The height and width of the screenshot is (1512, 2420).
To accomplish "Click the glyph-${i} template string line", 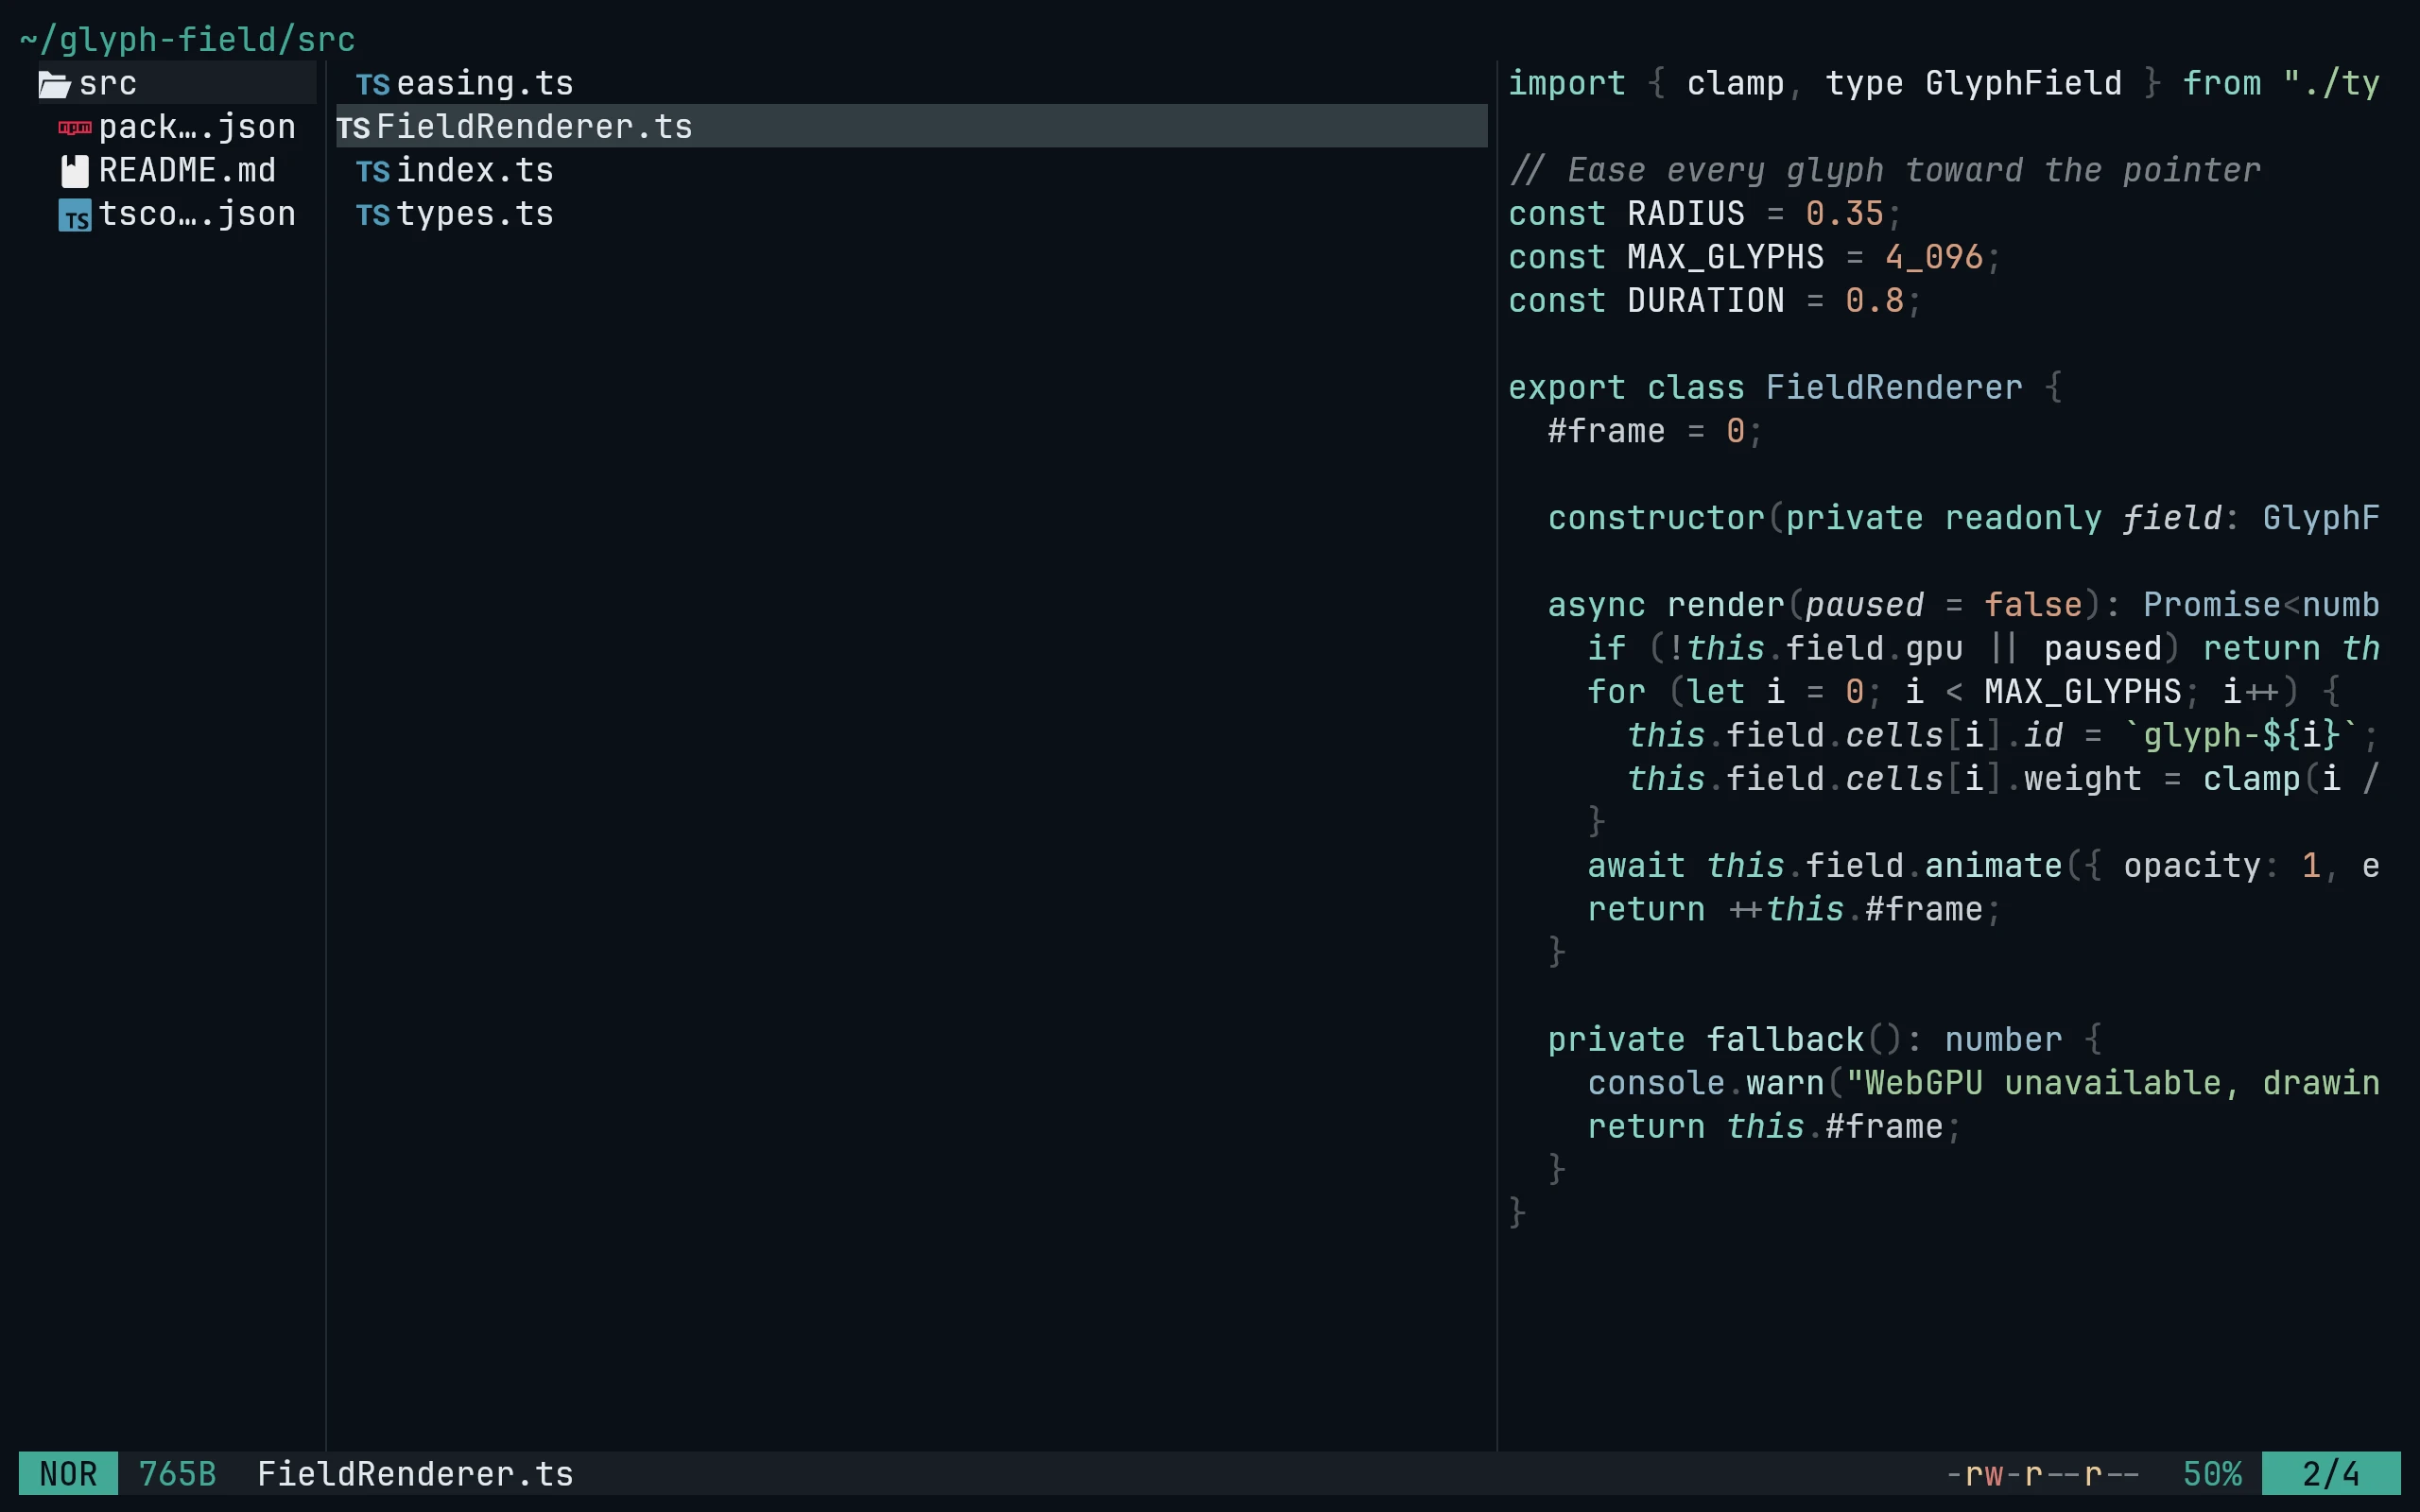I will click(x=2003, y=735).
